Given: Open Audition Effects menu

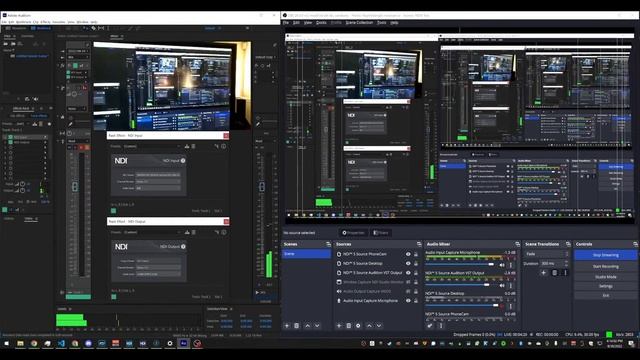Looking at the screenshot, I should click(45, 22).
